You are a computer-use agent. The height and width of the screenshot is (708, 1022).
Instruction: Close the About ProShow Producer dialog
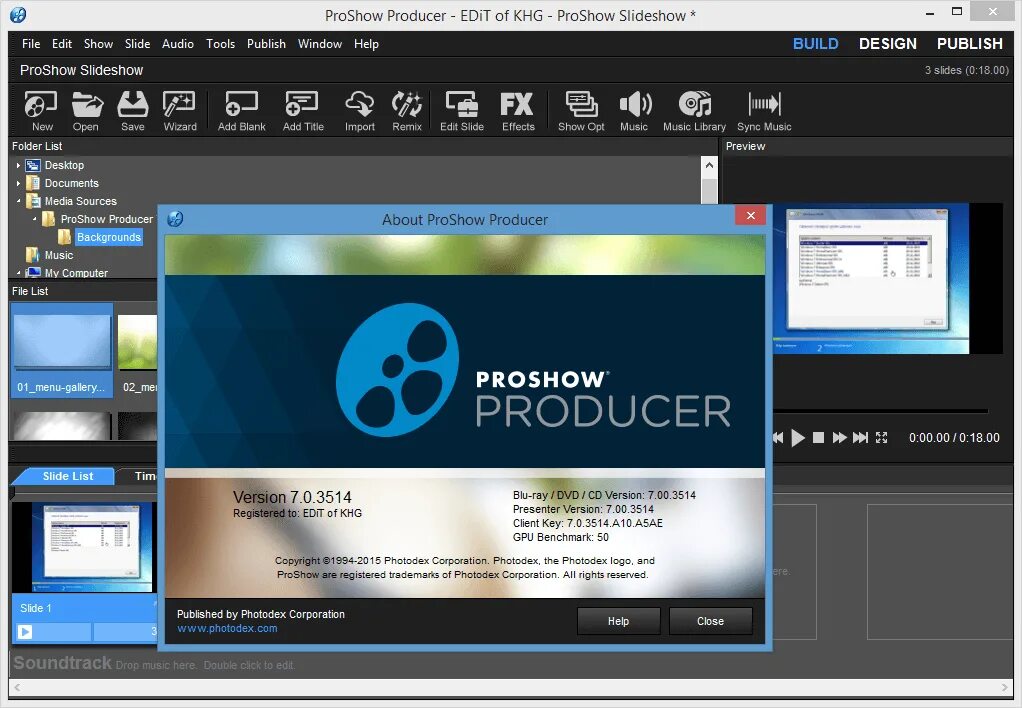(x=750, y=215)
